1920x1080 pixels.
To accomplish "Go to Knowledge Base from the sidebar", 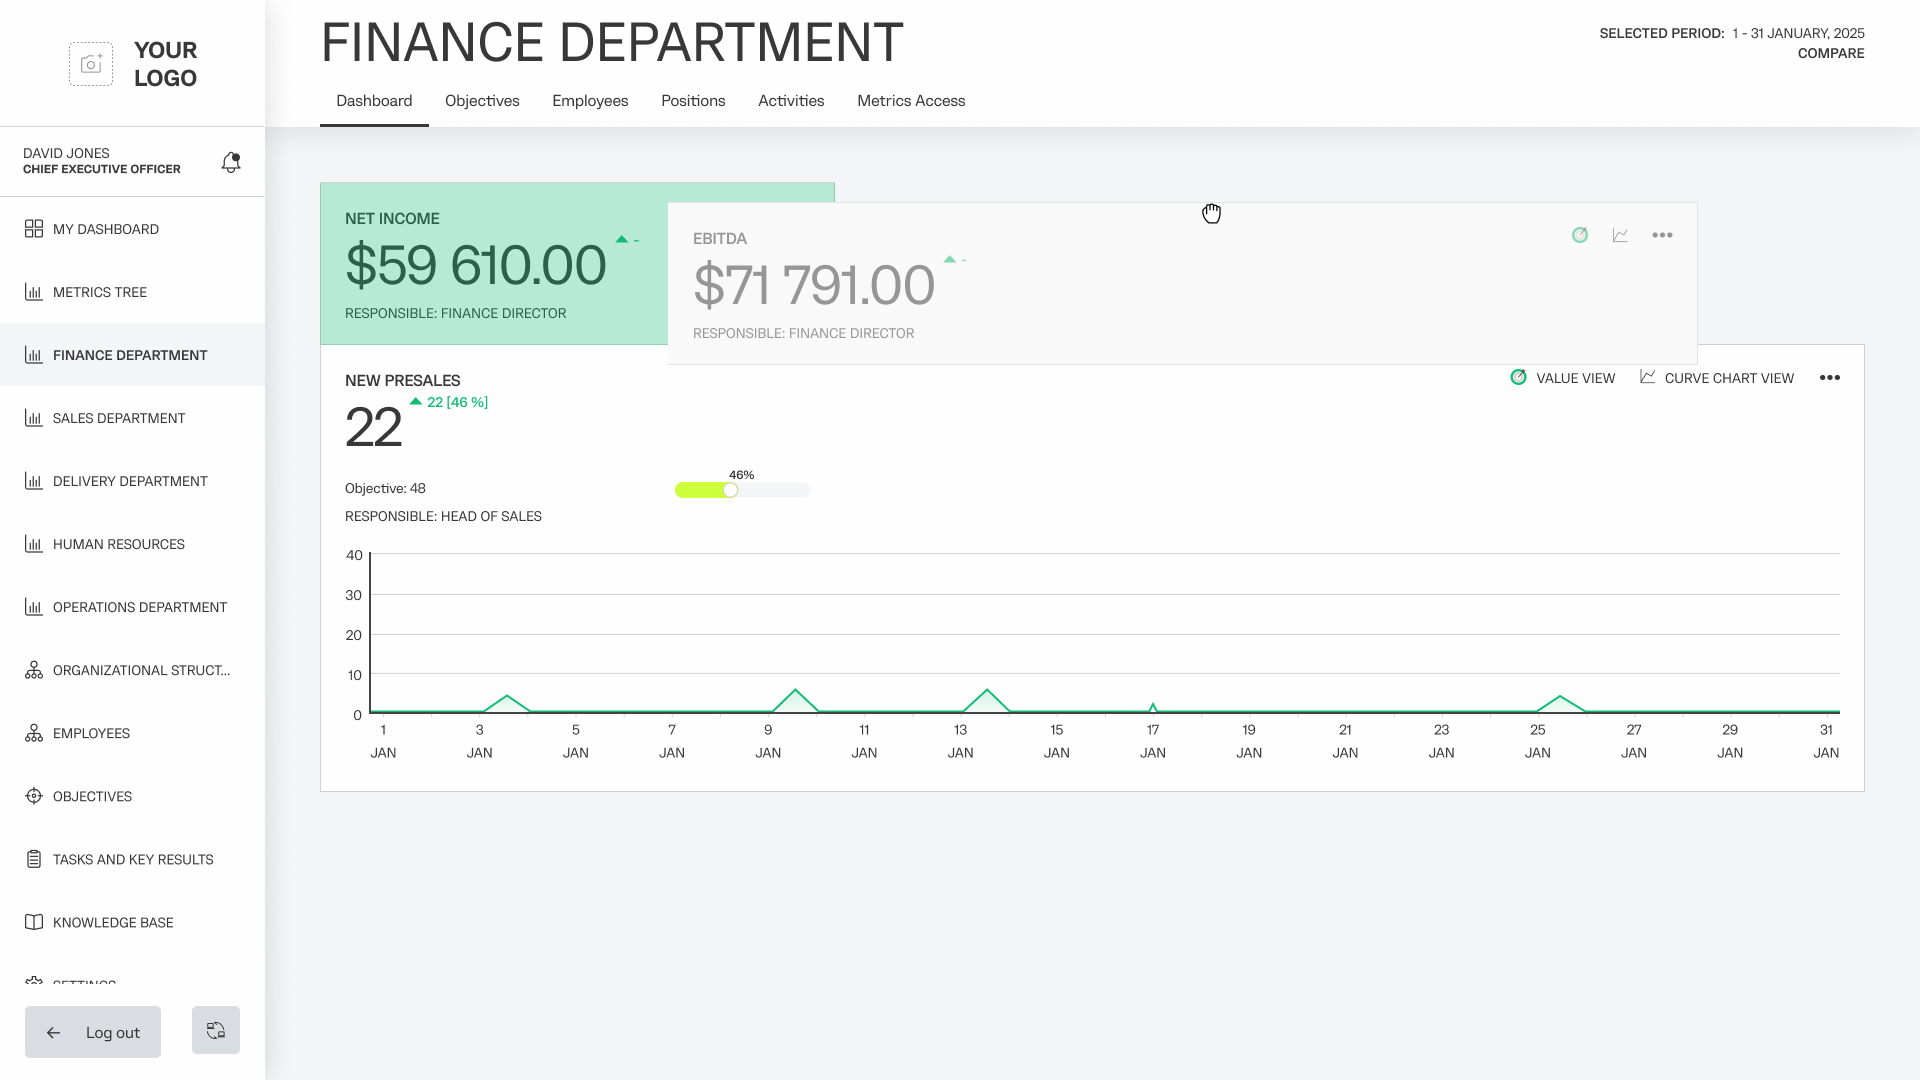I will click(x=112, y=922).
